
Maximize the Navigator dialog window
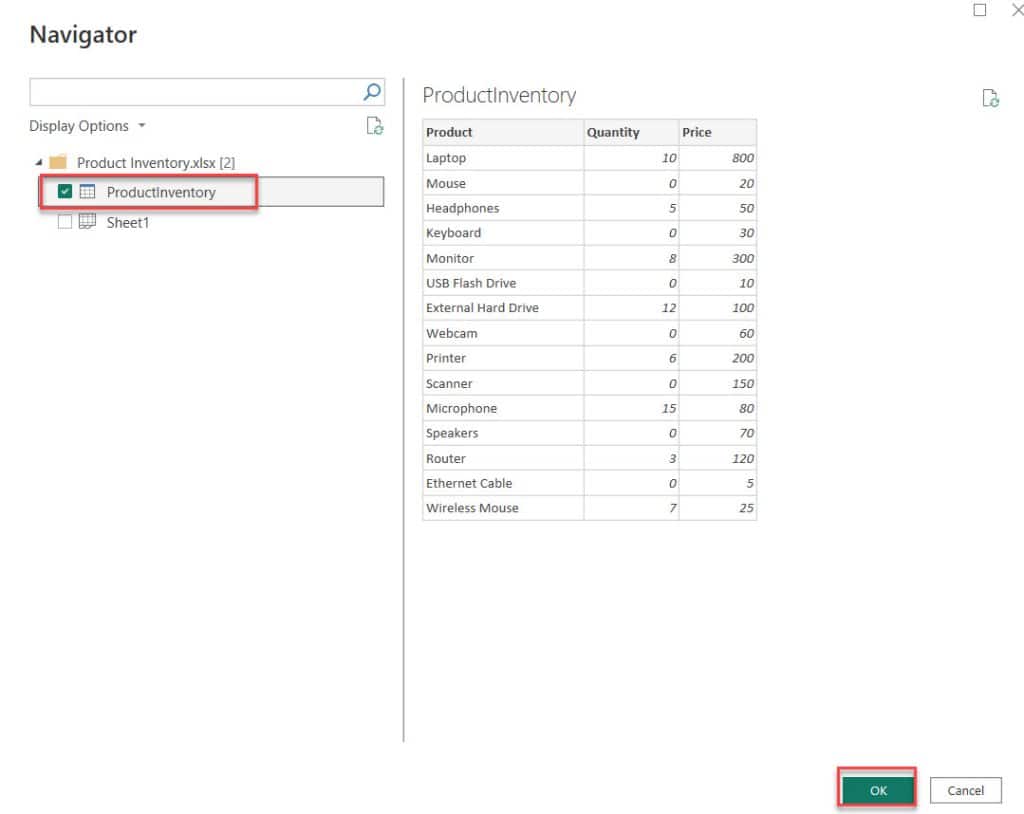tap(980, 10)
